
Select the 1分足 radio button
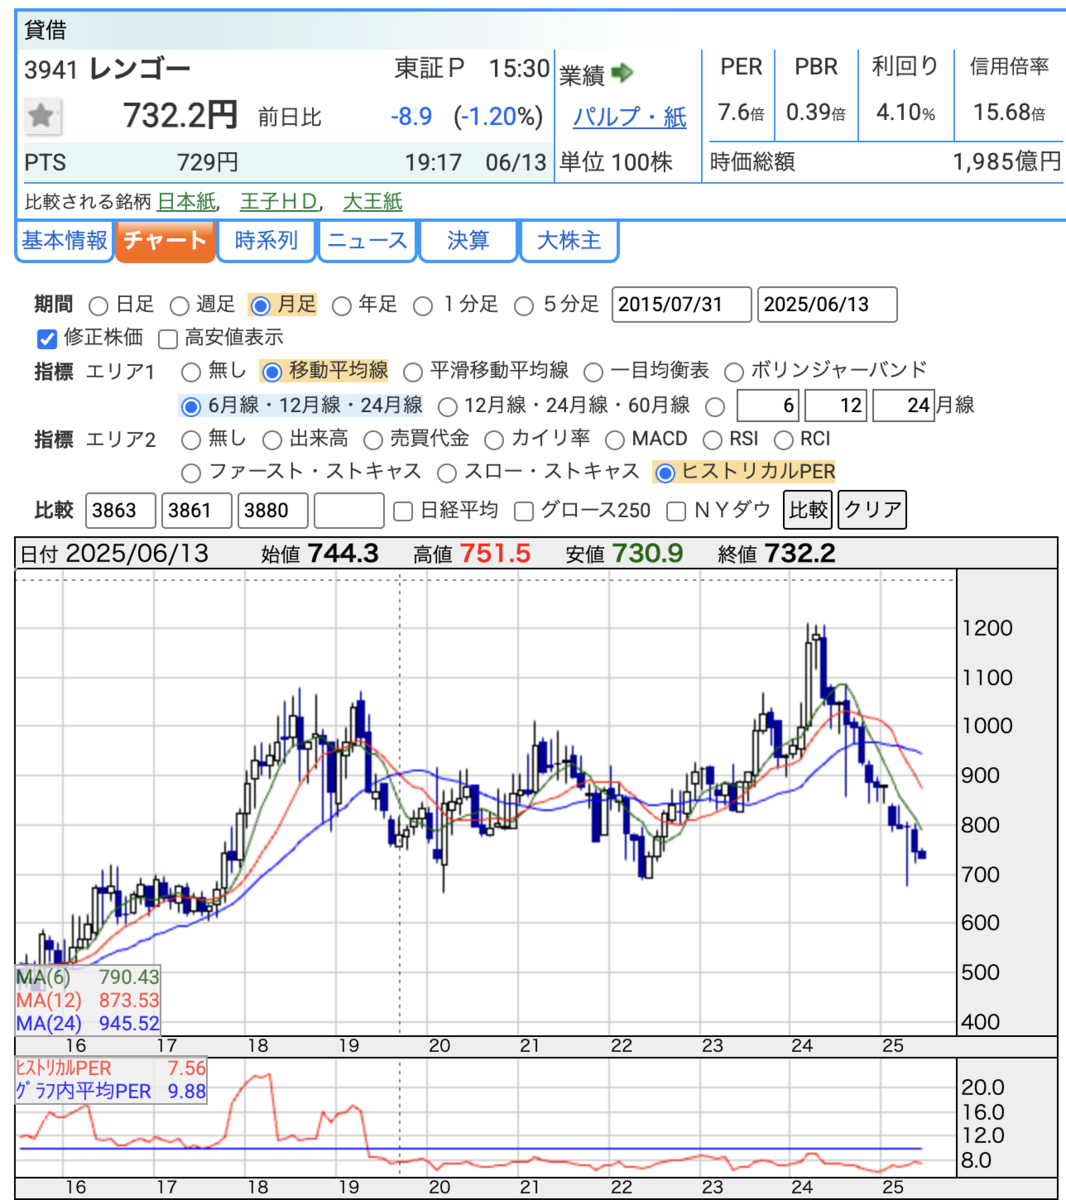click(x=423, y=305)
